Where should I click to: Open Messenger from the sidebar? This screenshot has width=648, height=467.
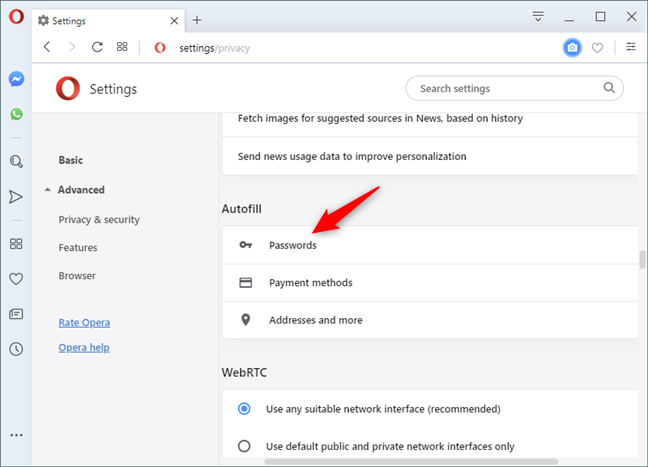(16, 79)
